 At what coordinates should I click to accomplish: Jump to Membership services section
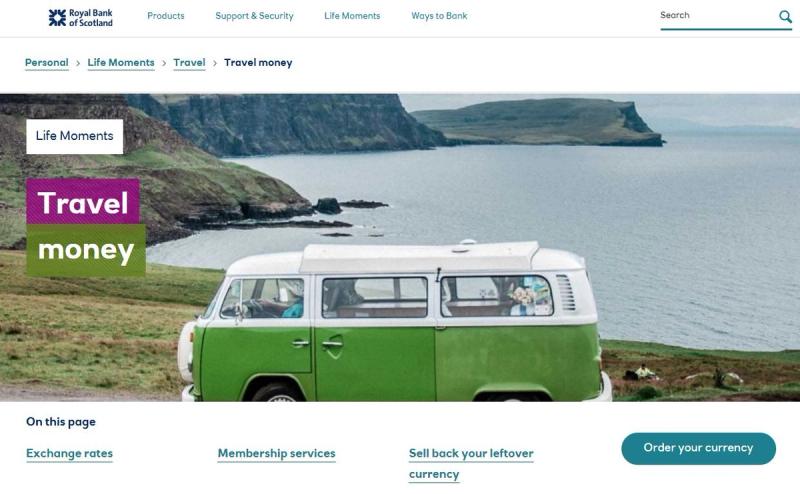pyautogui.click(x=277, y=454)
